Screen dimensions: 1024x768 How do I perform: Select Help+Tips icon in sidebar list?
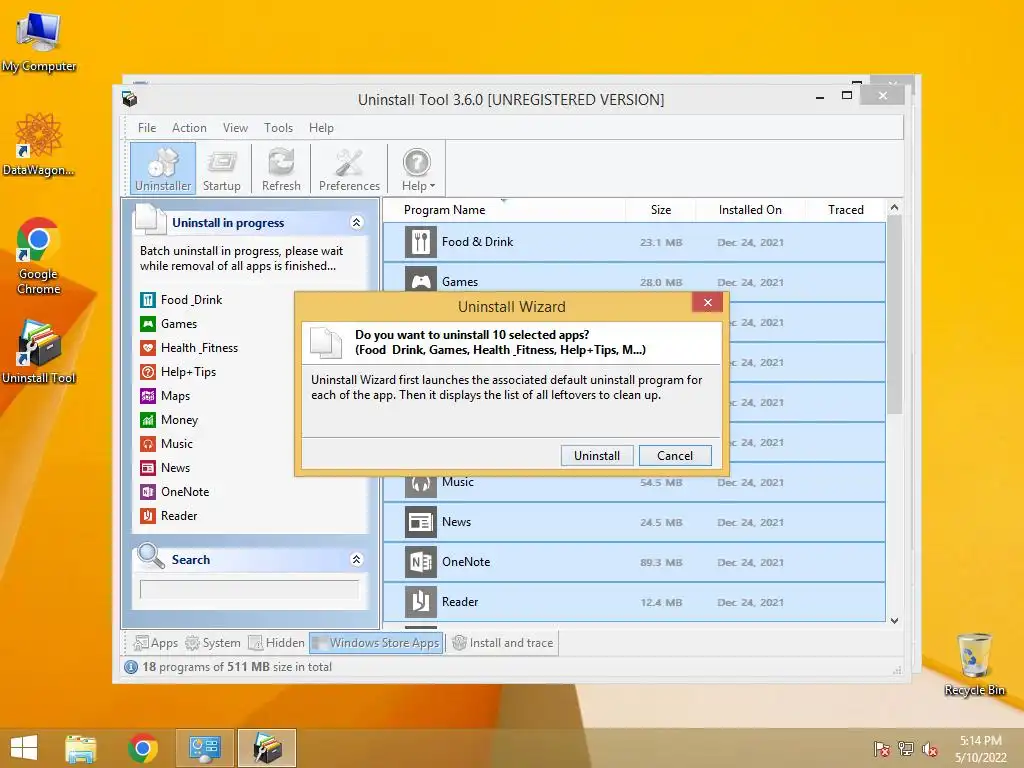click(x=148, y=372)
